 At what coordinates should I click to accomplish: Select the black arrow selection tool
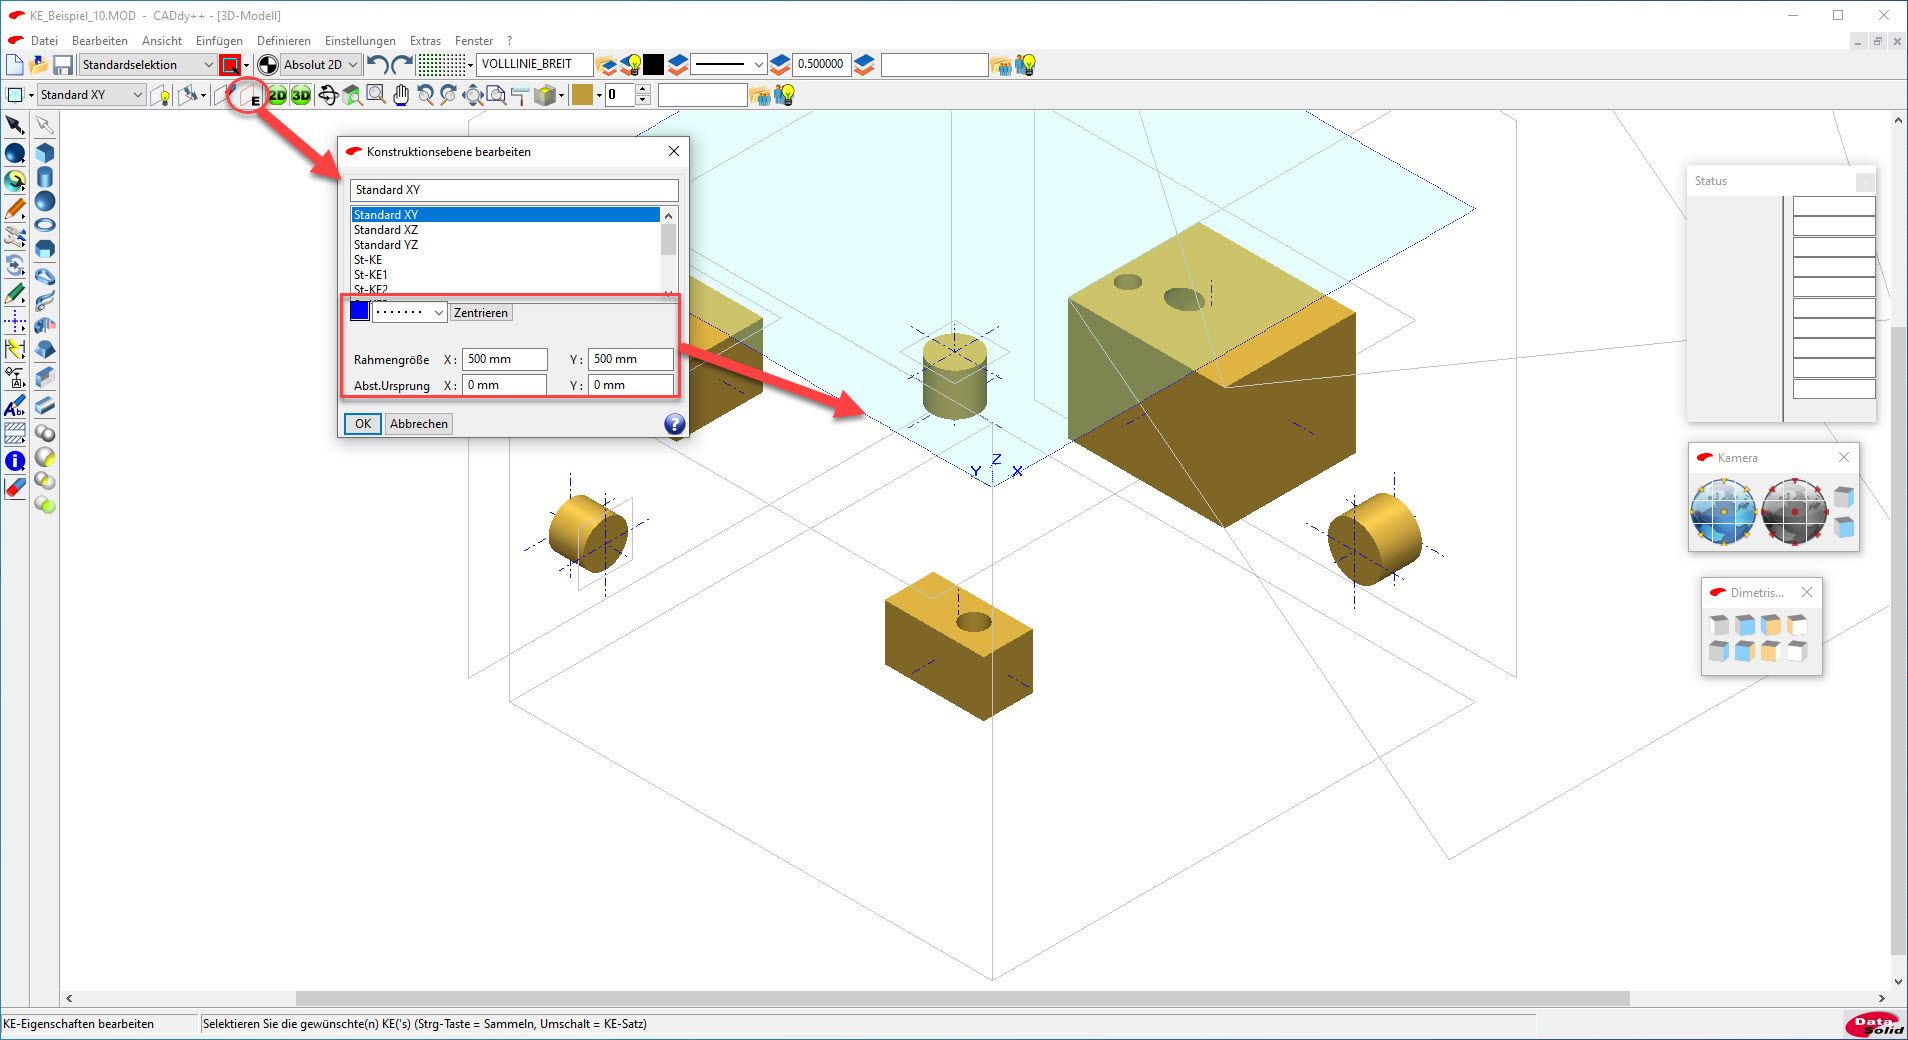(15, 125)
